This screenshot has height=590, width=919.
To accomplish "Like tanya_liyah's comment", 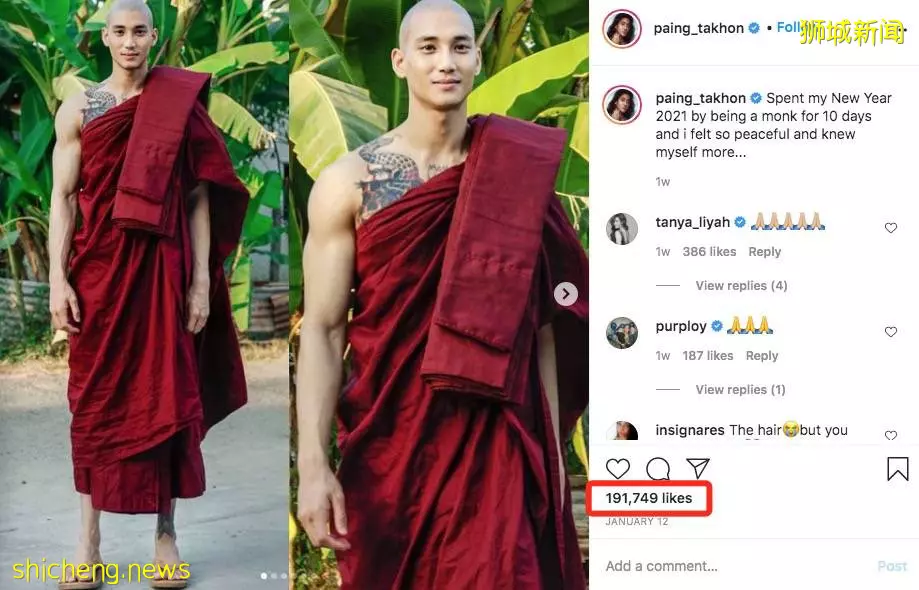I will point(891,228).
